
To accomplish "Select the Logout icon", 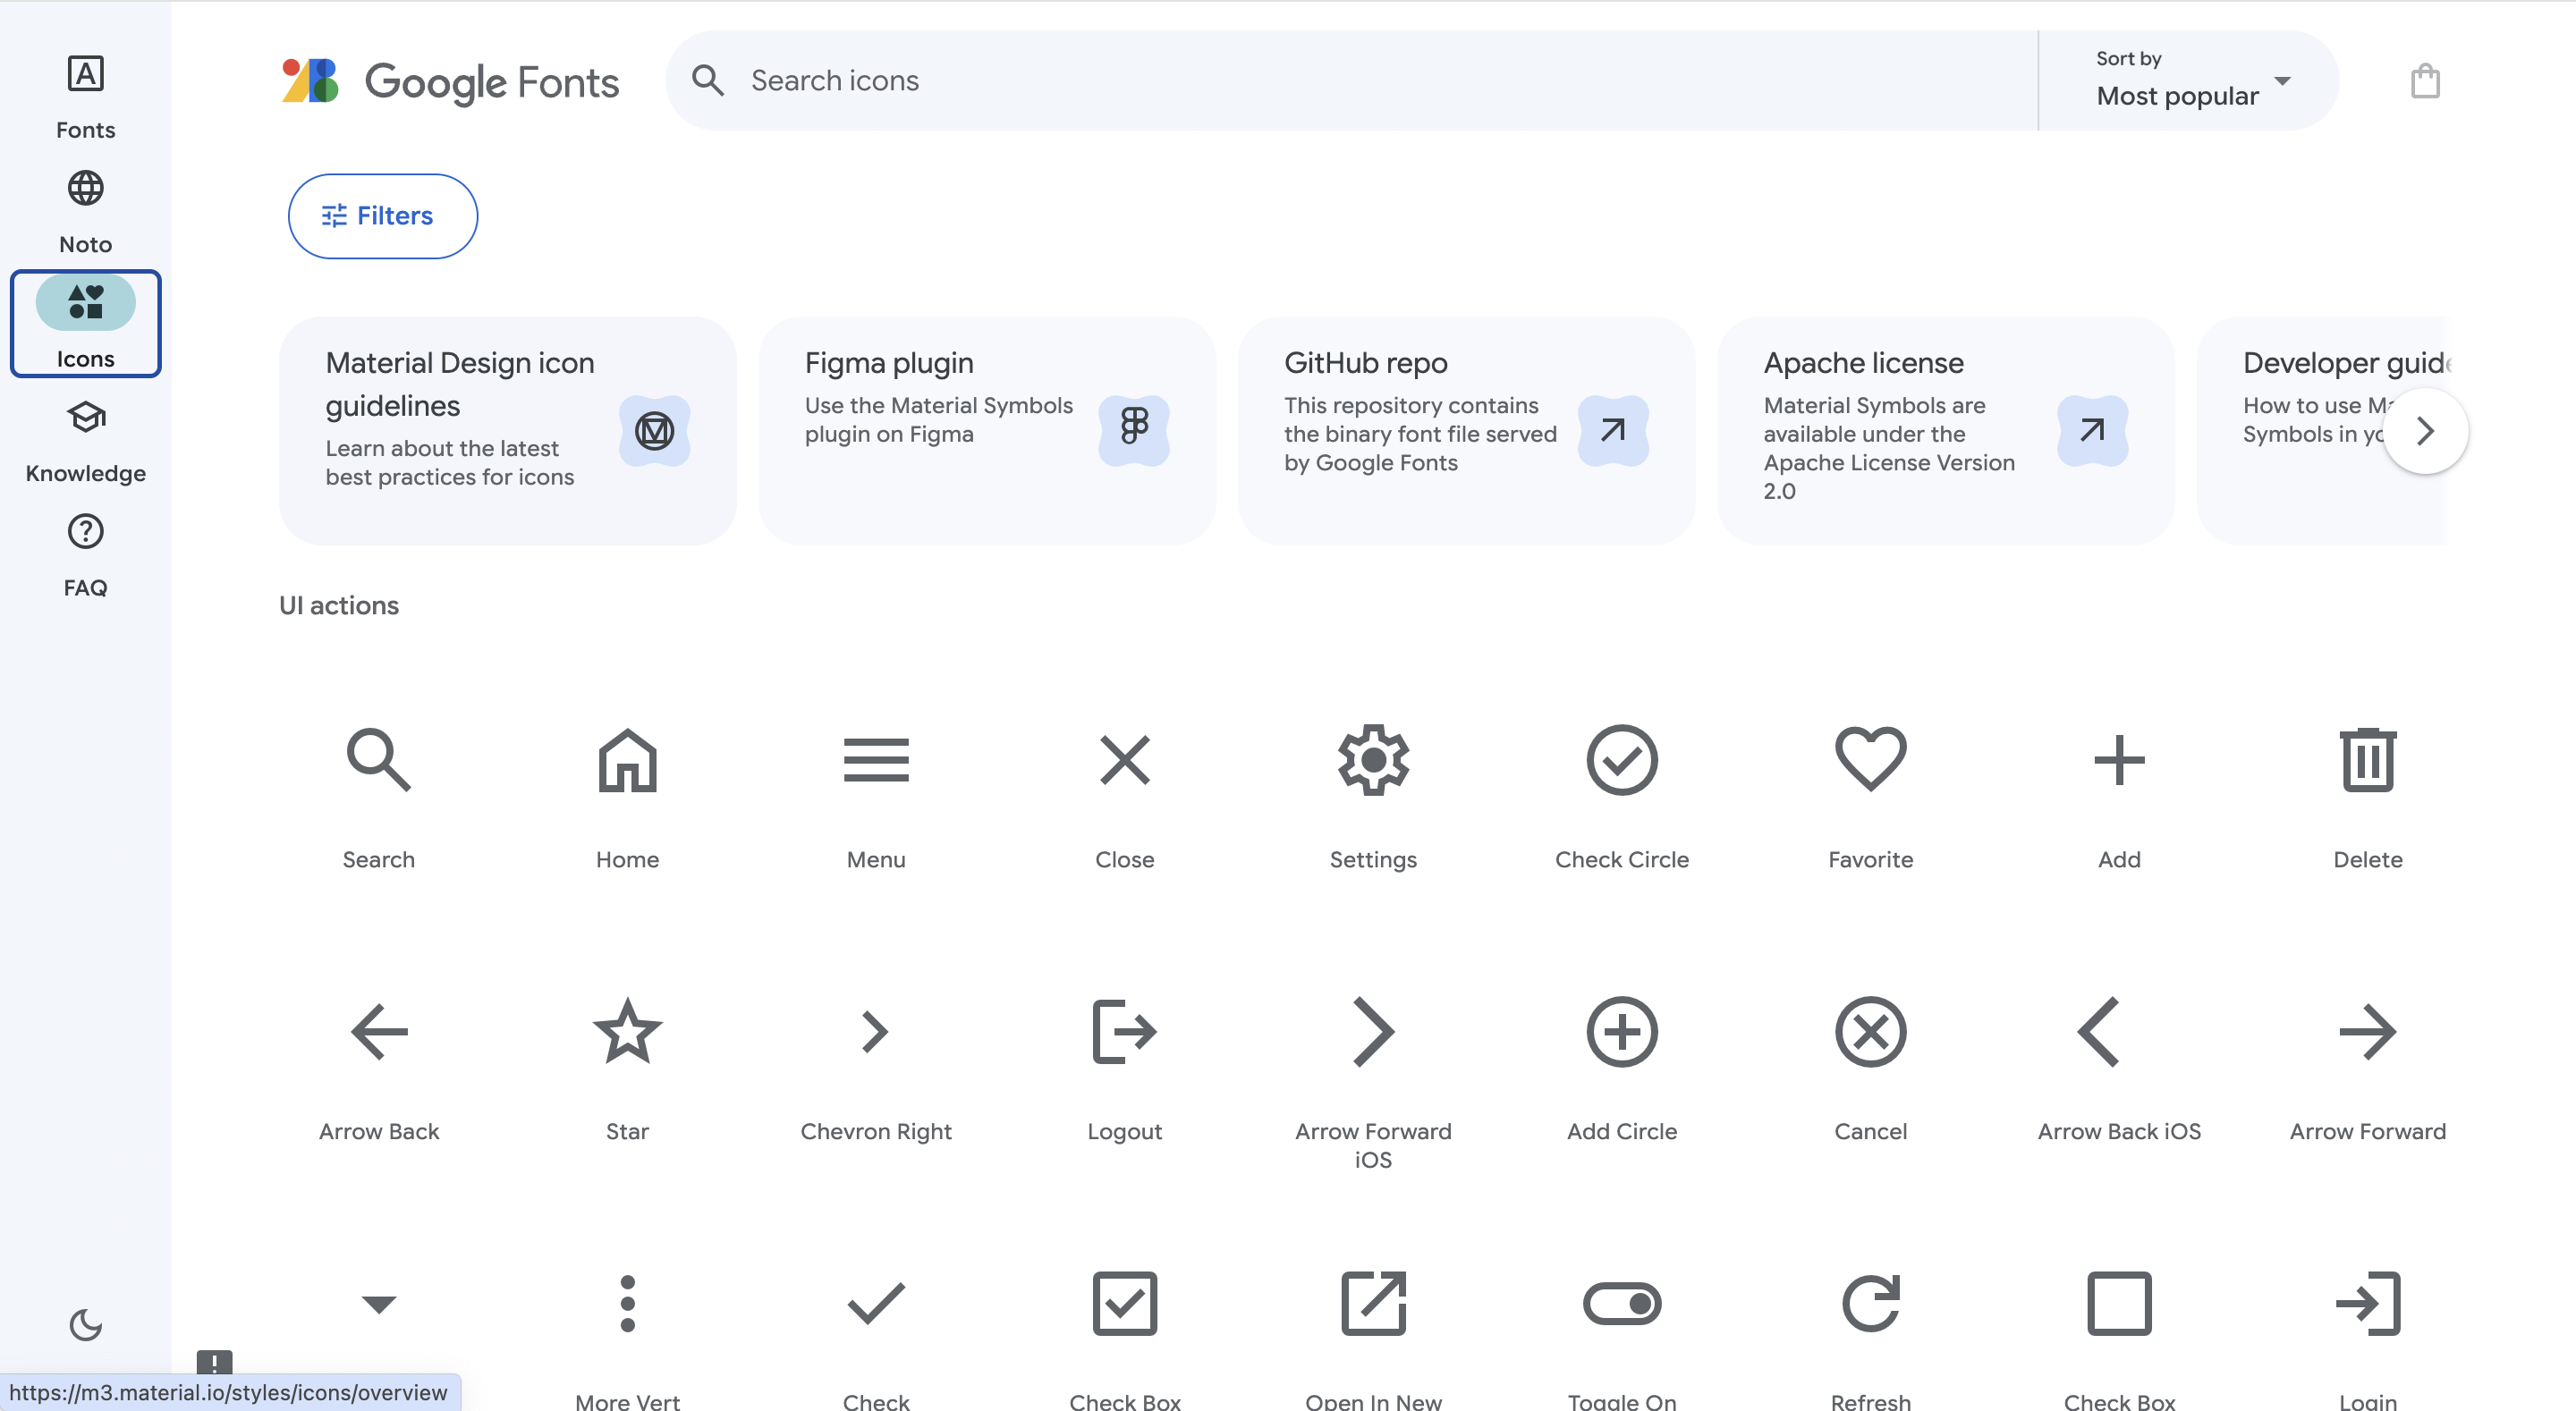I will click(1124, 1032).
